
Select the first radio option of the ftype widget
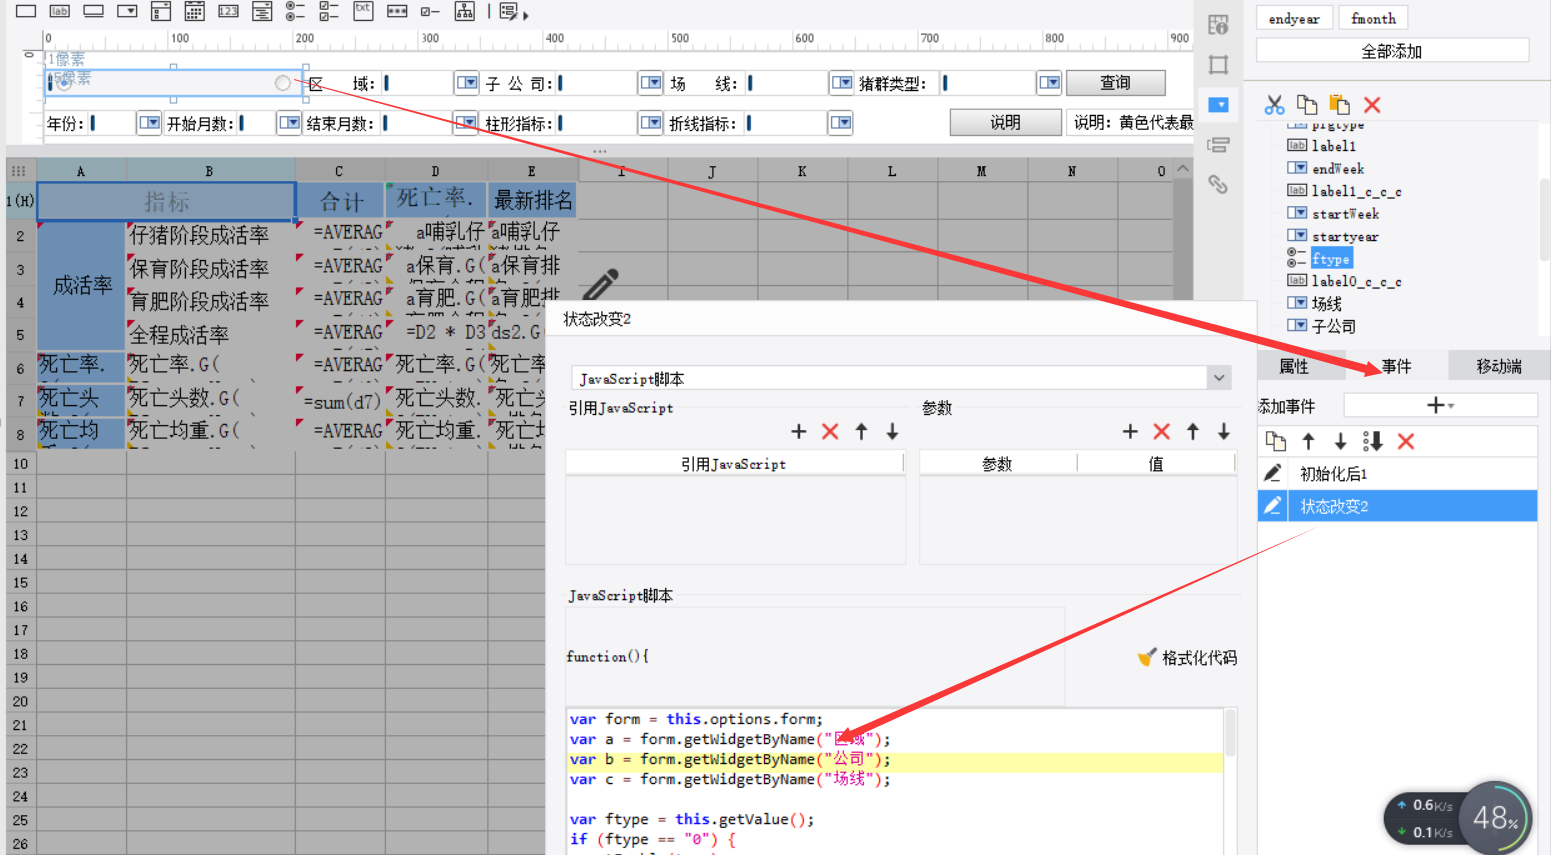(x=64, y=82)
